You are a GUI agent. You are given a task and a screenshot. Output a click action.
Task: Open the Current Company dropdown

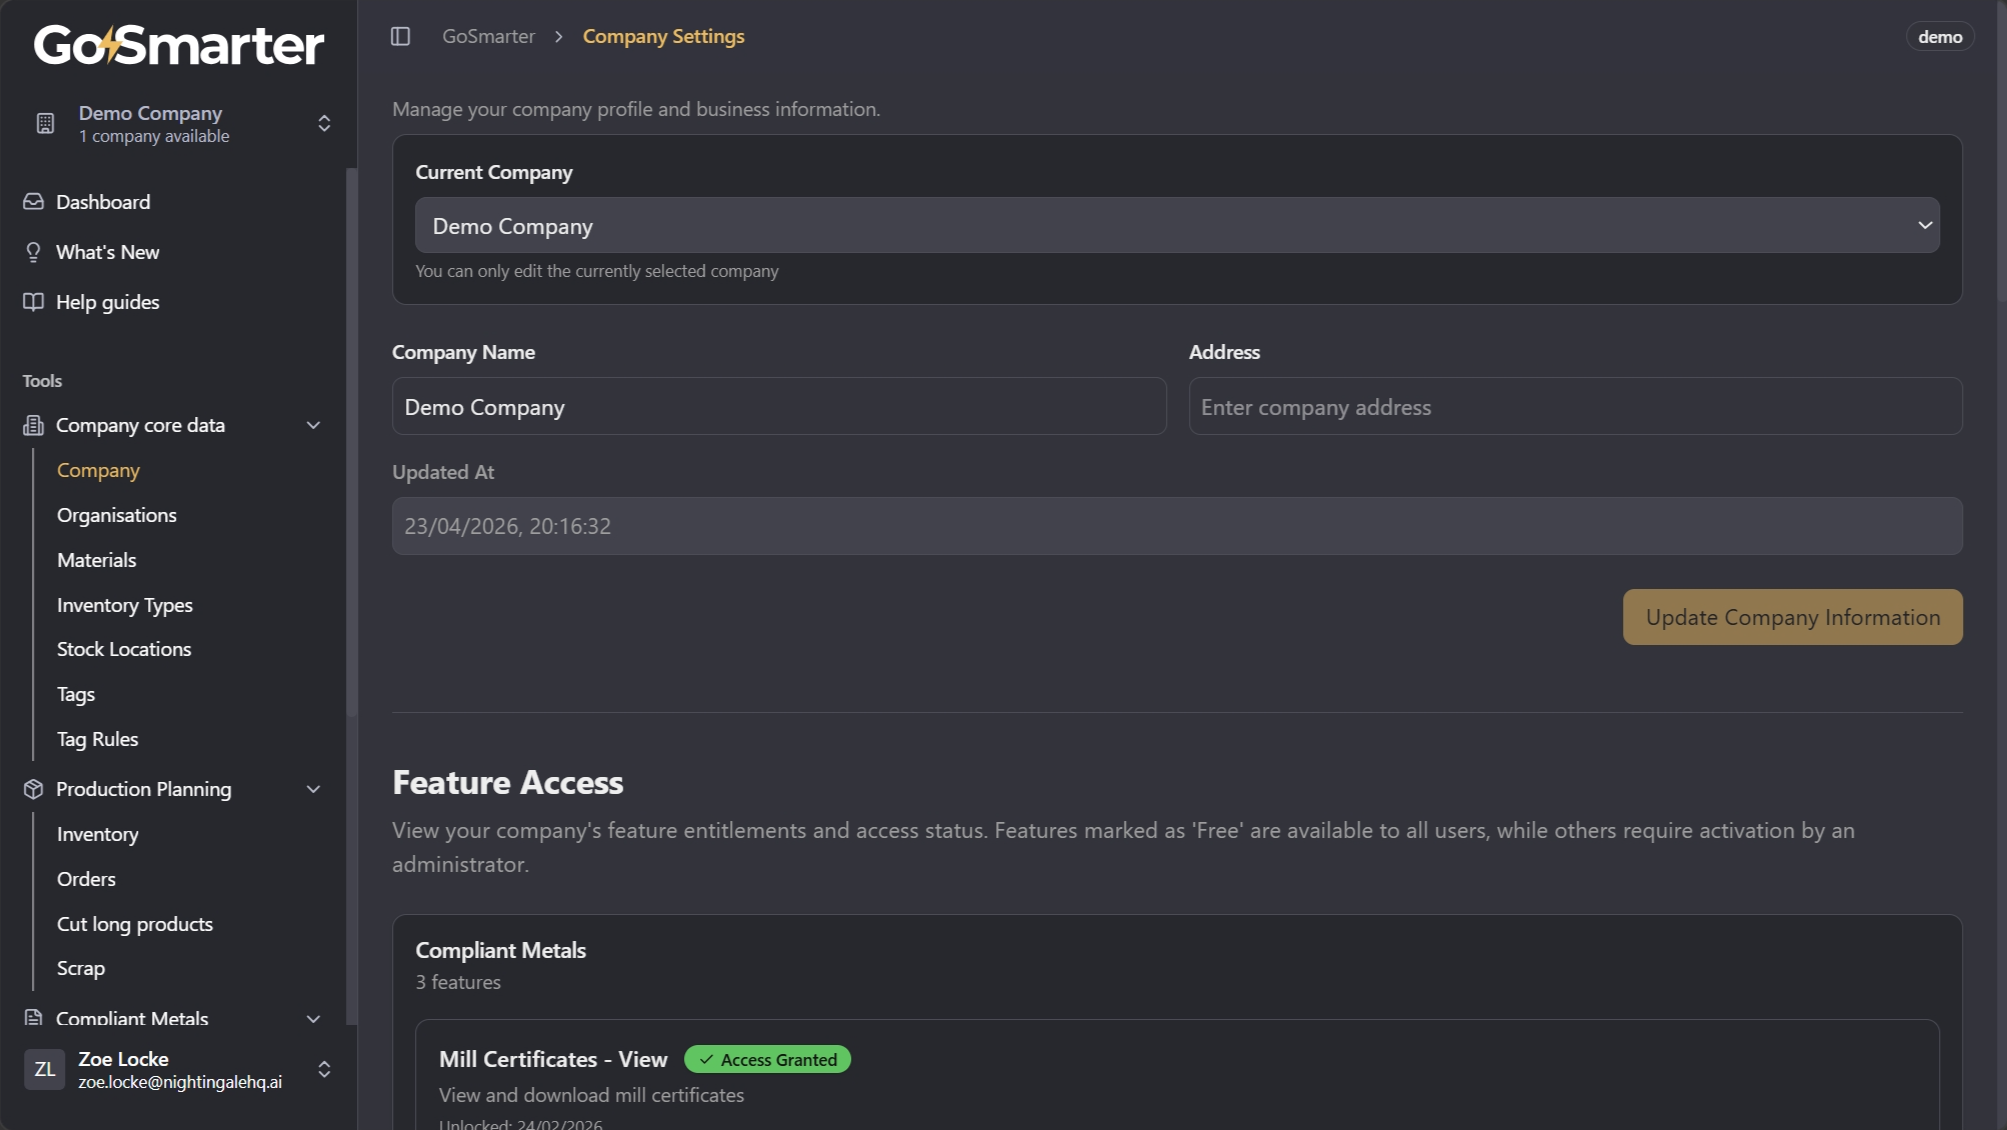[x=1177, y=225]
